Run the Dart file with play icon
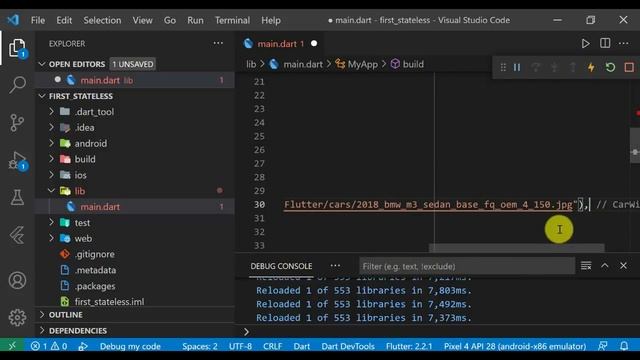Screen dimensions: 640x360 [x=585, y=43]
